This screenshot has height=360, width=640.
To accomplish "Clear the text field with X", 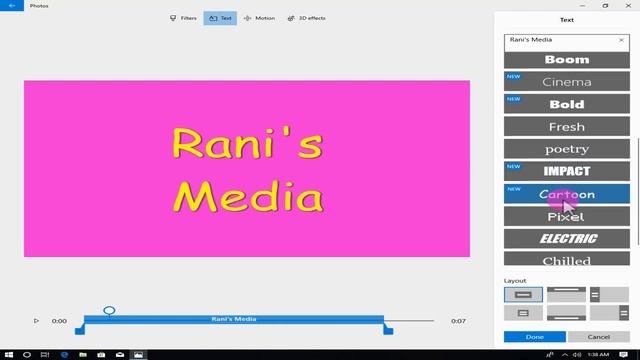I will 621,40.
